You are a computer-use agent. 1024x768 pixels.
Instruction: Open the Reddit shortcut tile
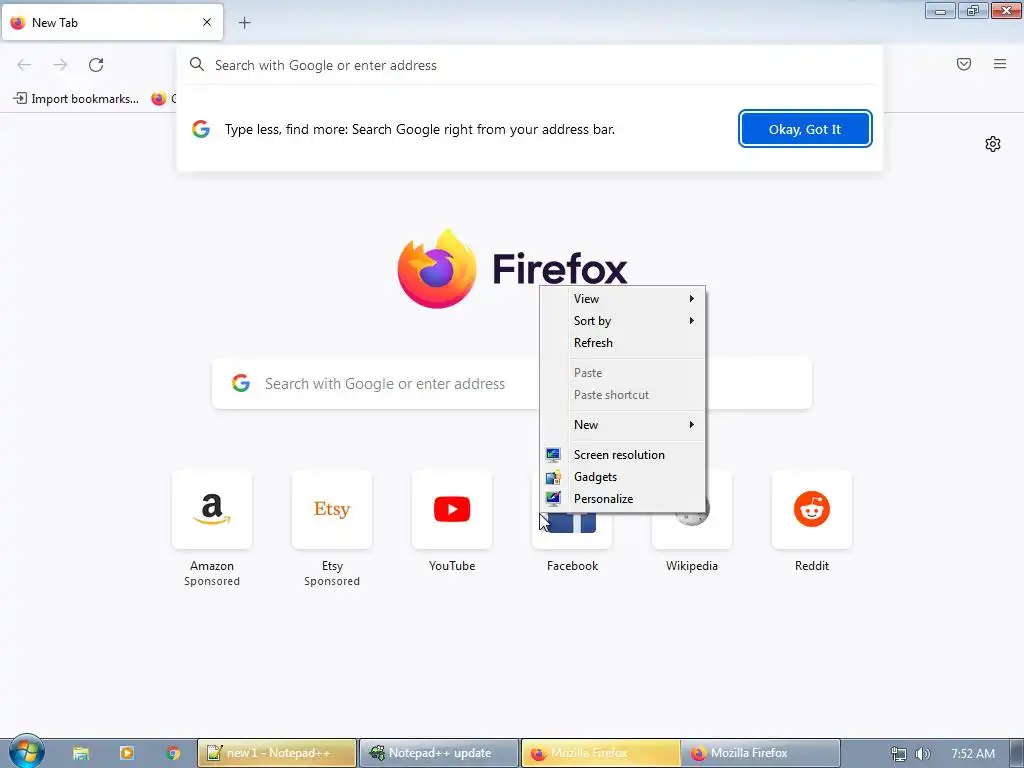coord(812,509)
